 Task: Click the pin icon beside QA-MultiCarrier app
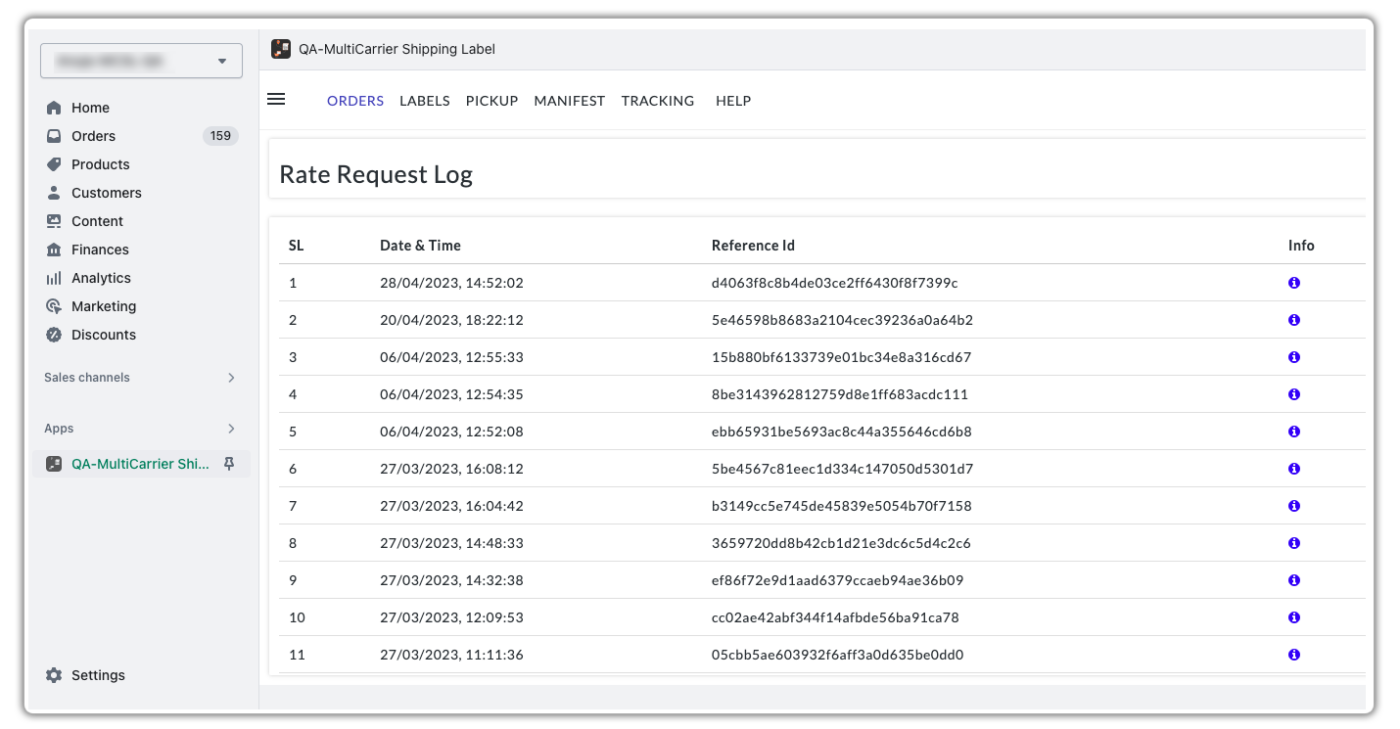coord(229,464)
